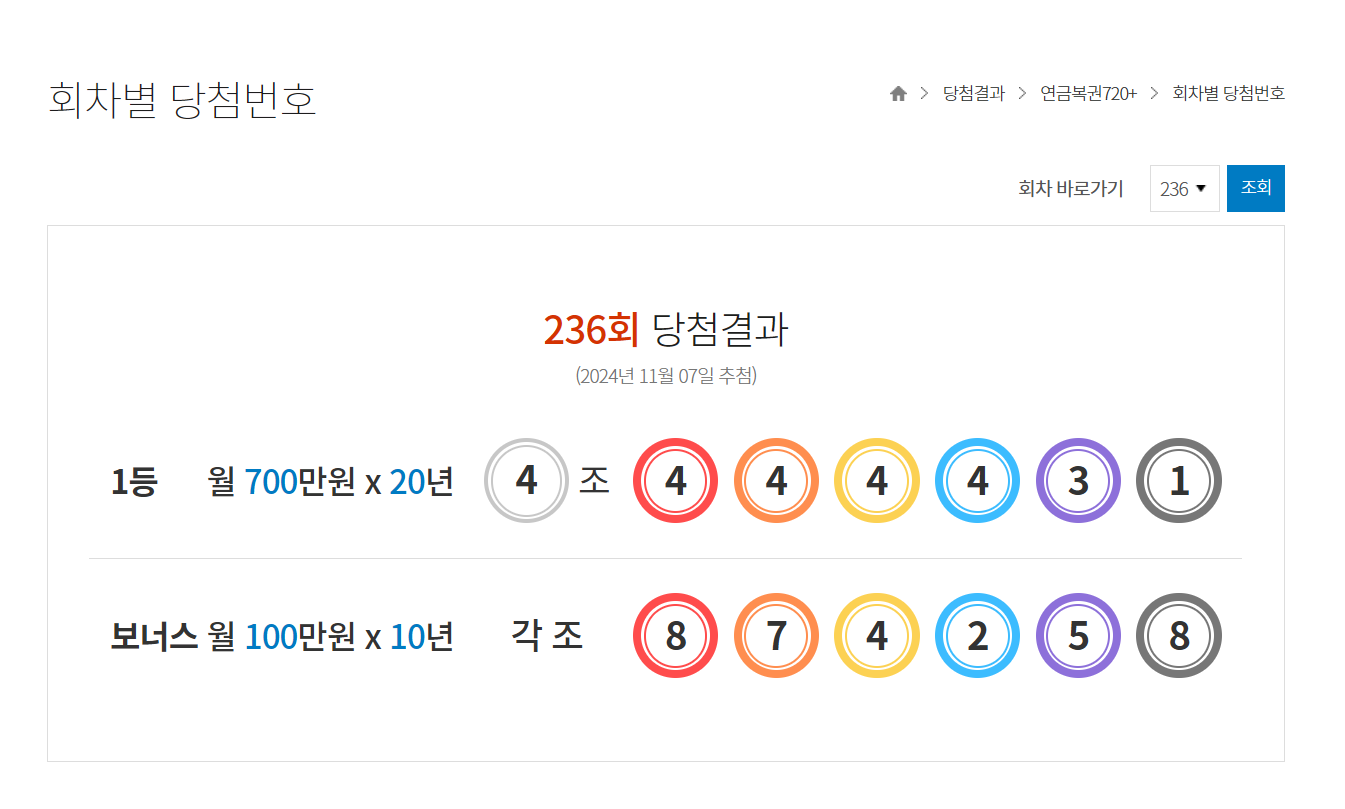Click the red bonus ball showing 8
This screenshot has height=809, width=1345.
point(676,636)
